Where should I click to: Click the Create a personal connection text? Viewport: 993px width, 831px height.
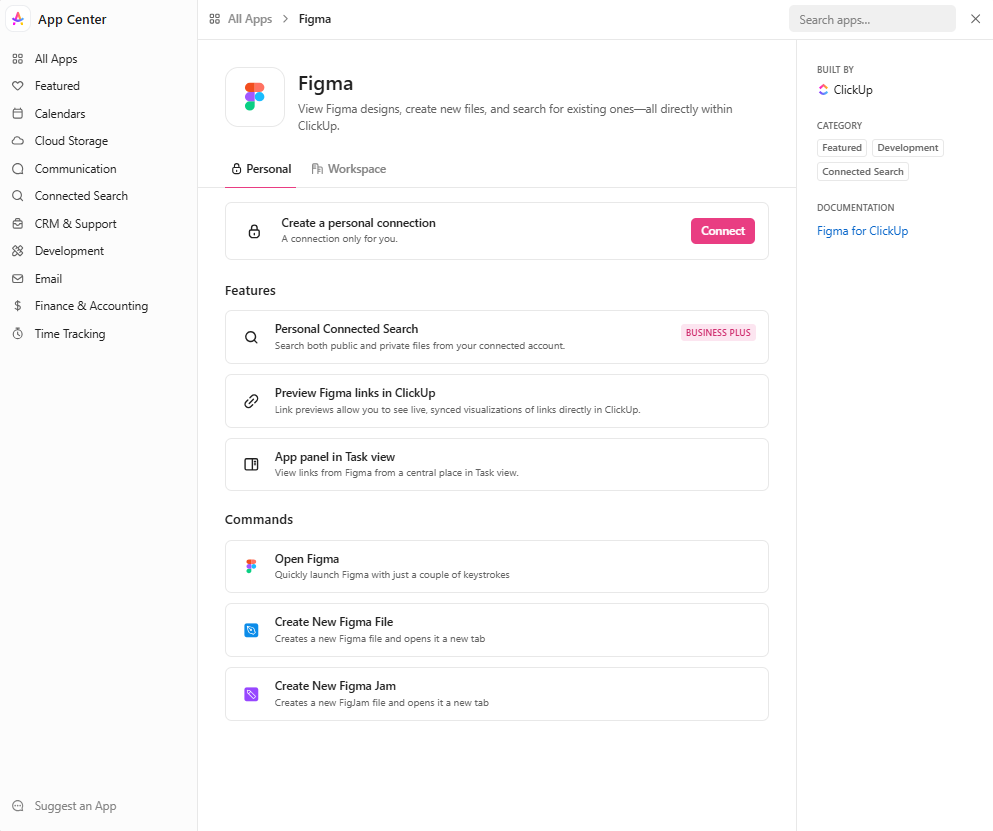[x=358, y=224]
